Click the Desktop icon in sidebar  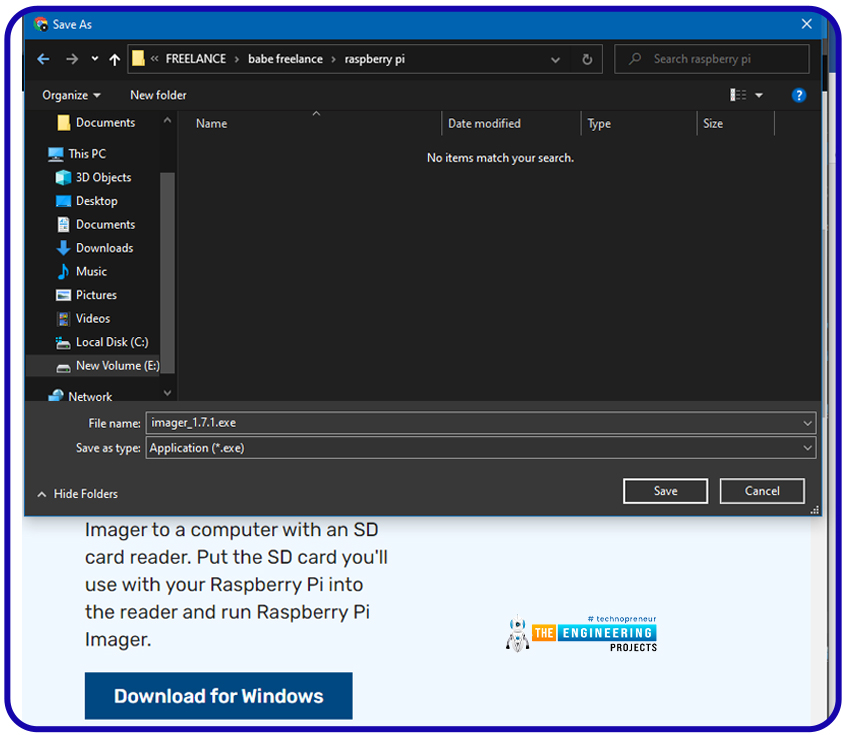64,202
